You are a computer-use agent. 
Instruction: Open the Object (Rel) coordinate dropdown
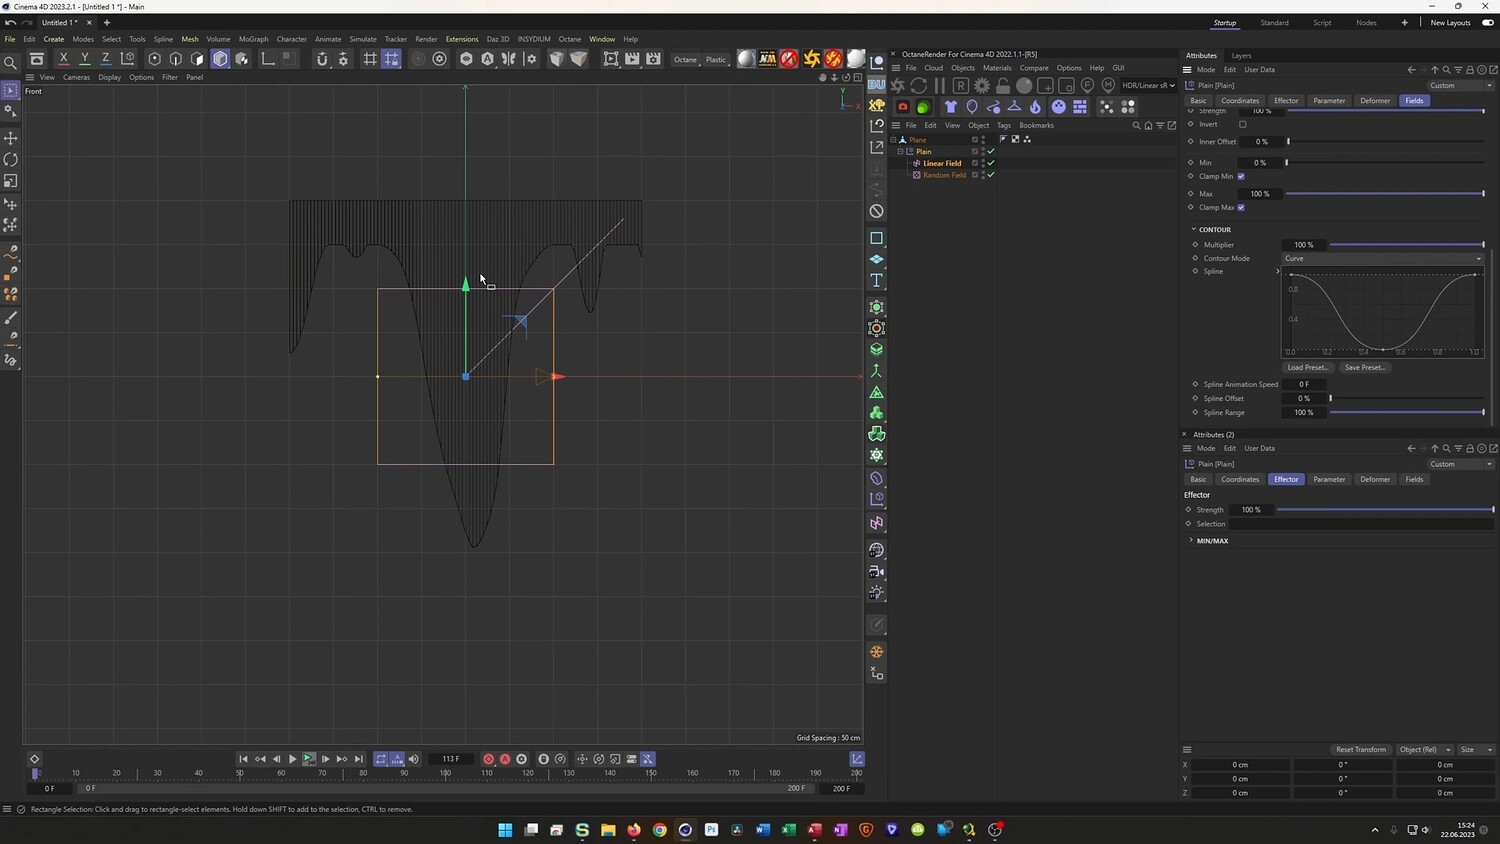click(x=1426, y=750)
